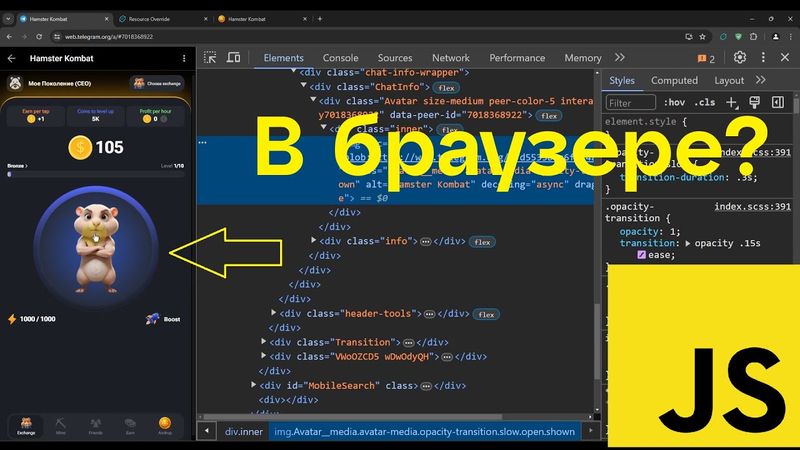The image size is (800, 450).
Task: Open the issues counter showing 2
Action: [x=706, y=59]
